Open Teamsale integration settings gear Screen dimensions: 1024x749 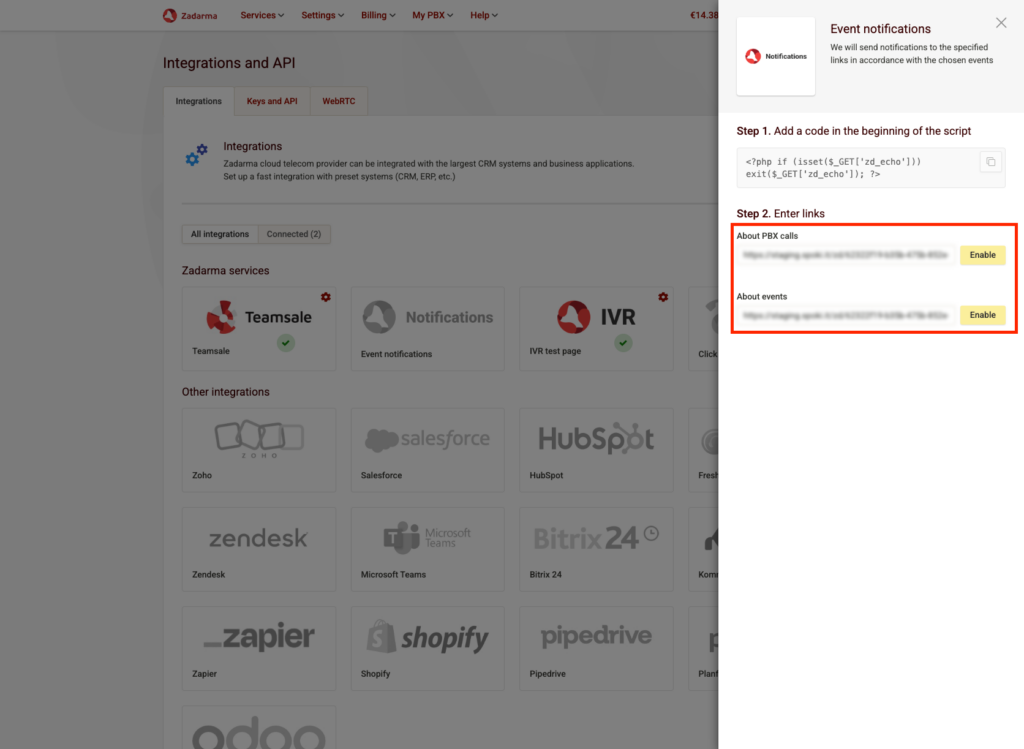point(326,297)
